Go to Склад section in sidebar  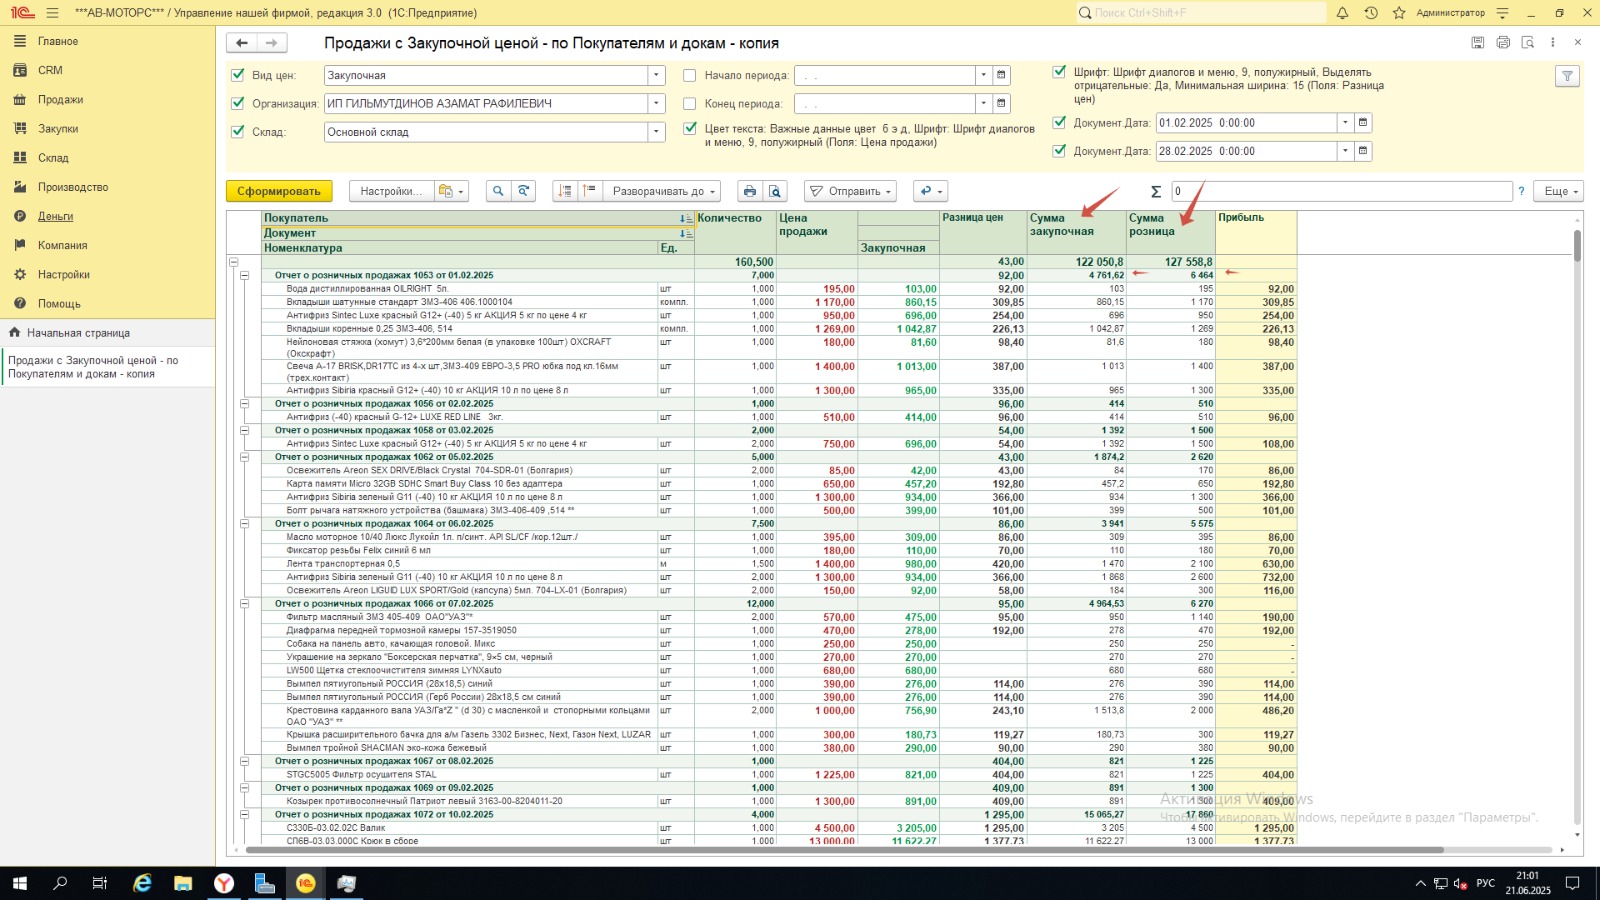coord(53,157)
